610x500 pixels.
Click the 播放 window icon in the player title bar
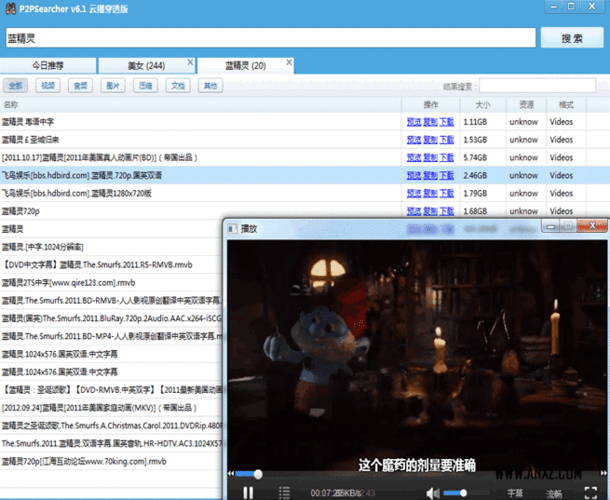[x=232, y=228]
